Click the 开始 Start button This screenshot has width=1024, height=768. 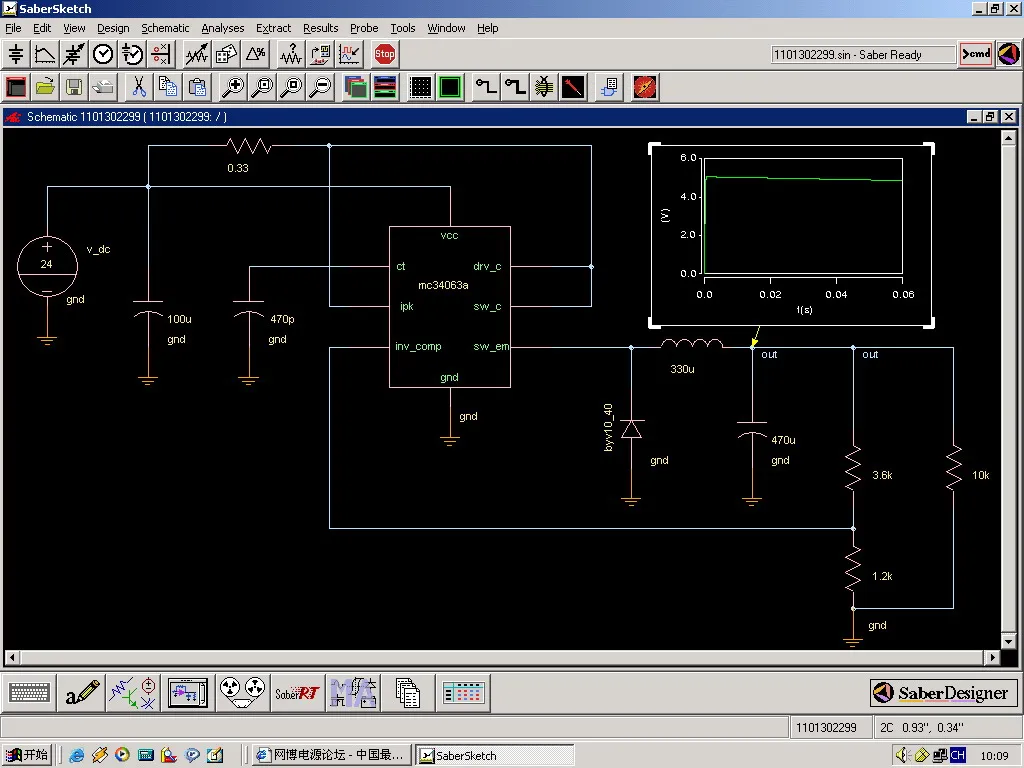[27, 755]
